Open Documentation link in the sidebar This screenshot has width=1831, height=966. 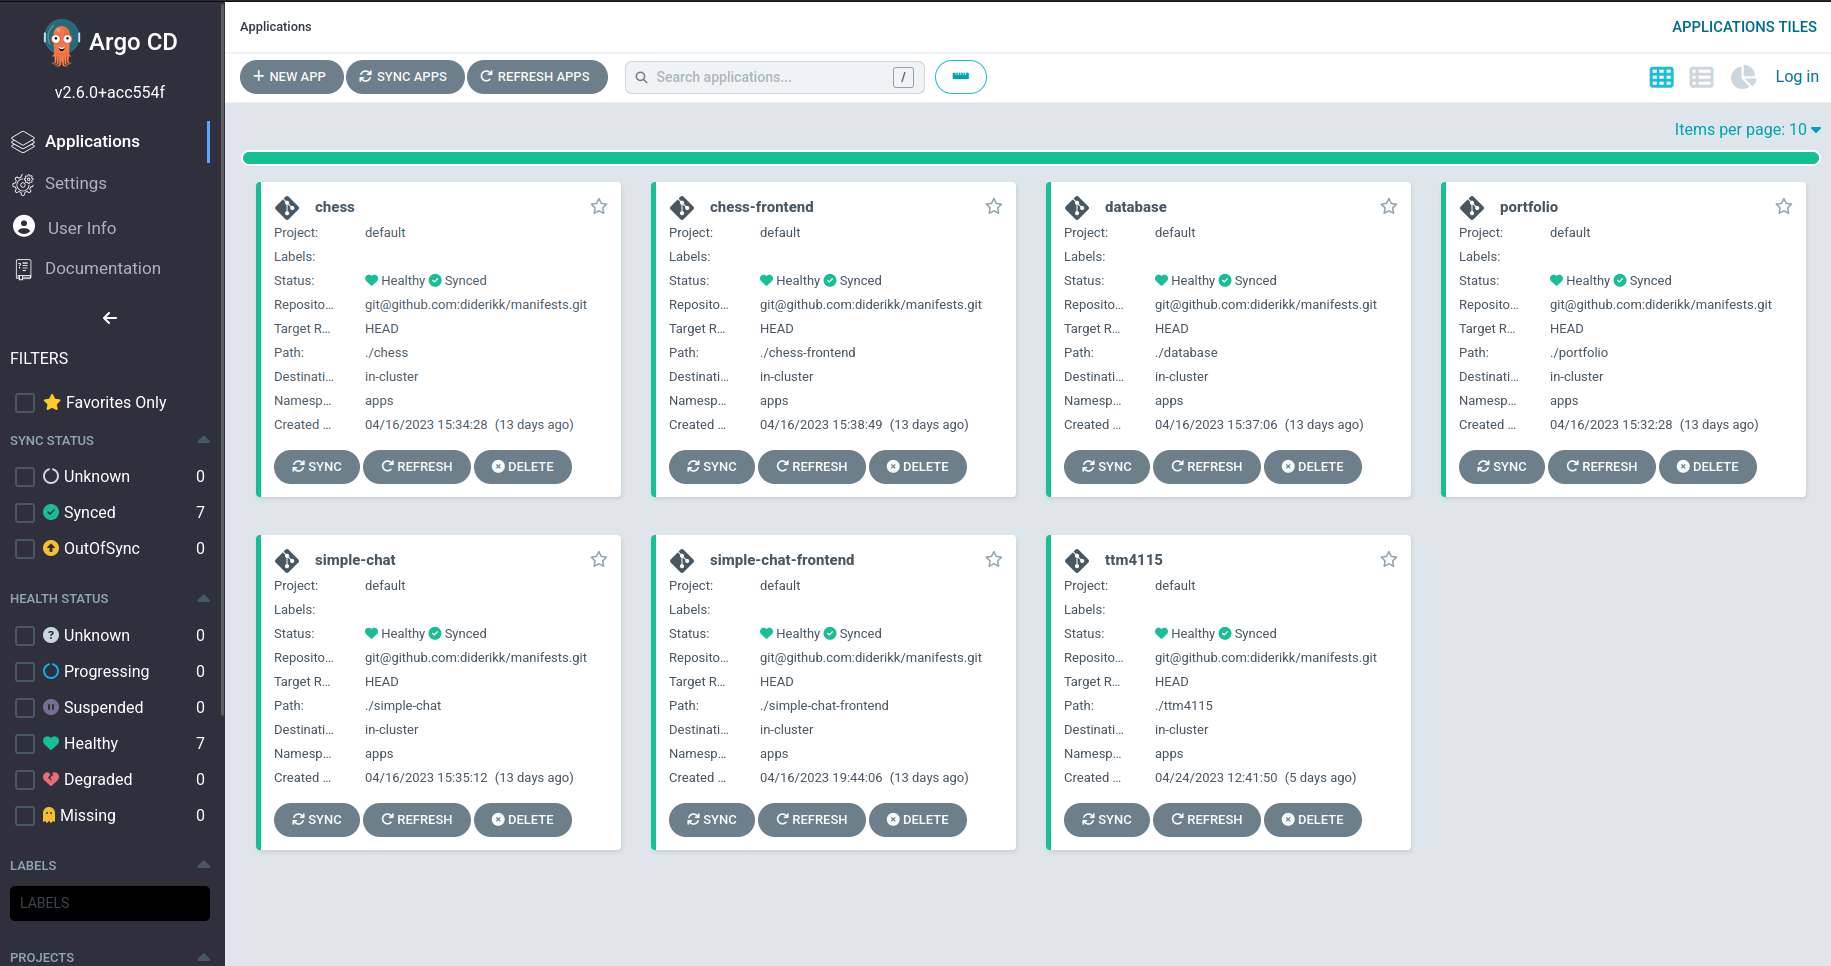click(x=103, y=269)
